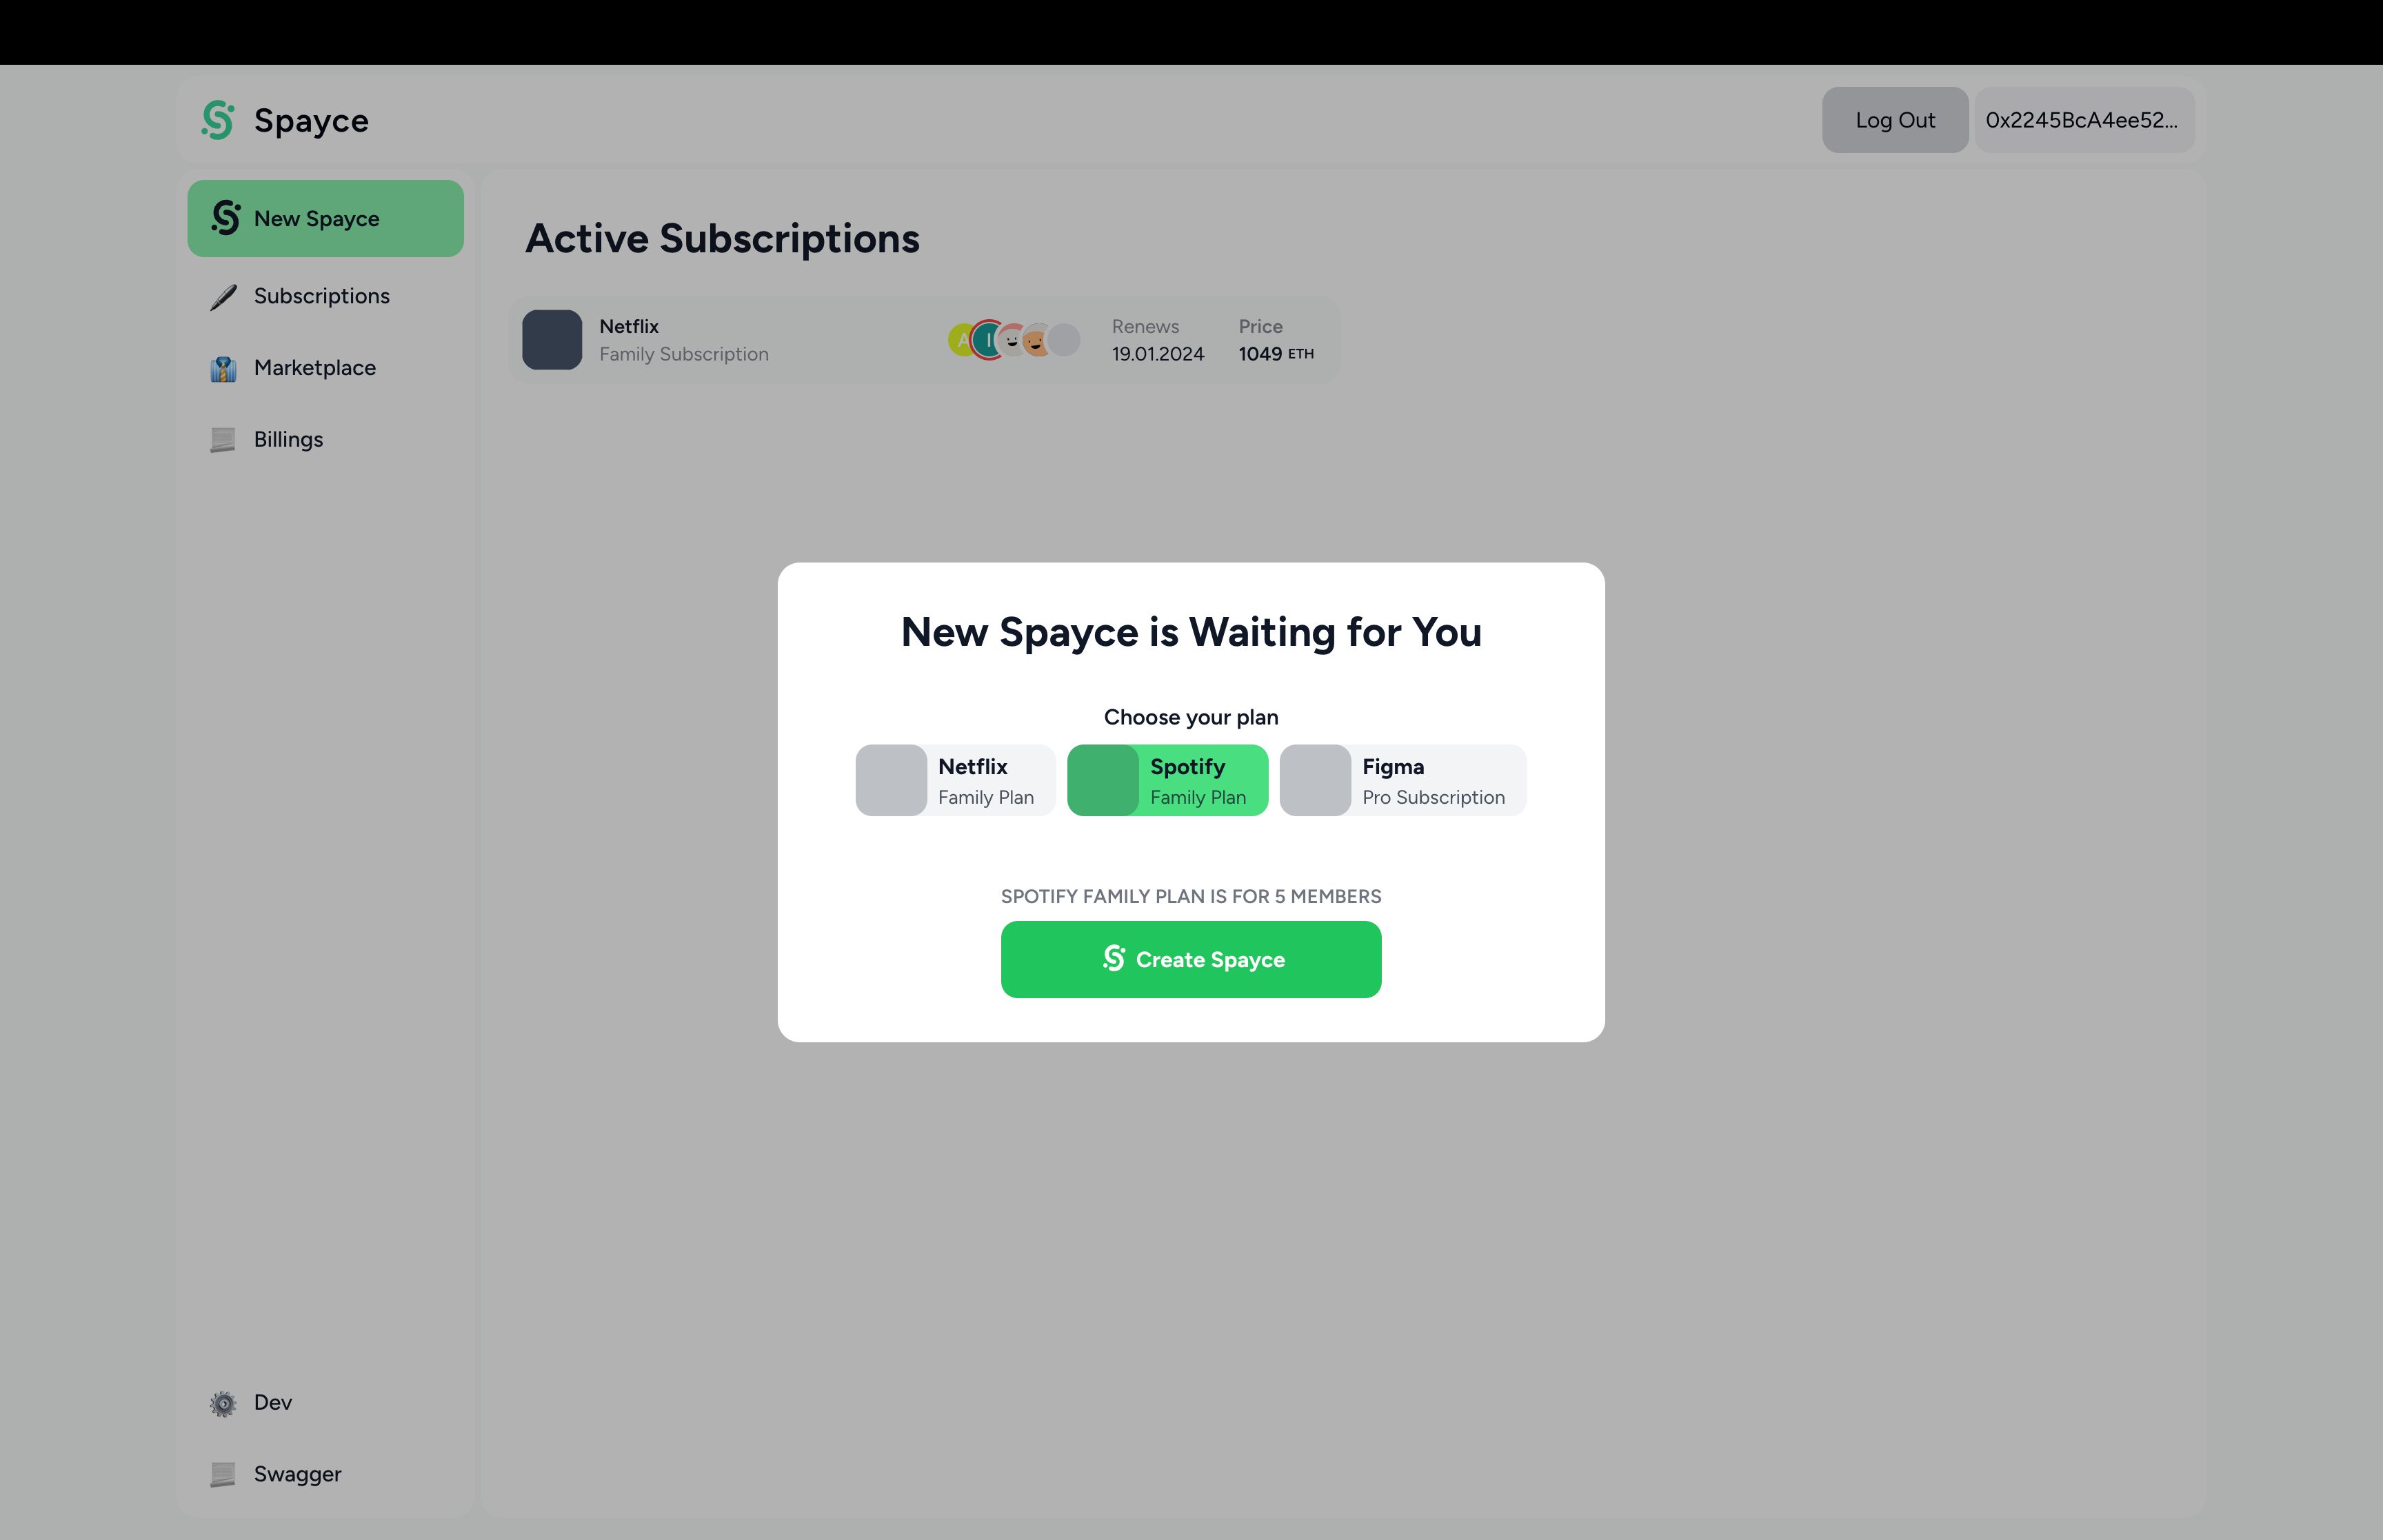Screen dimensions: 2383x1540
Task: Choose the Netflix Family Plan option
Action: pos(955,780)
